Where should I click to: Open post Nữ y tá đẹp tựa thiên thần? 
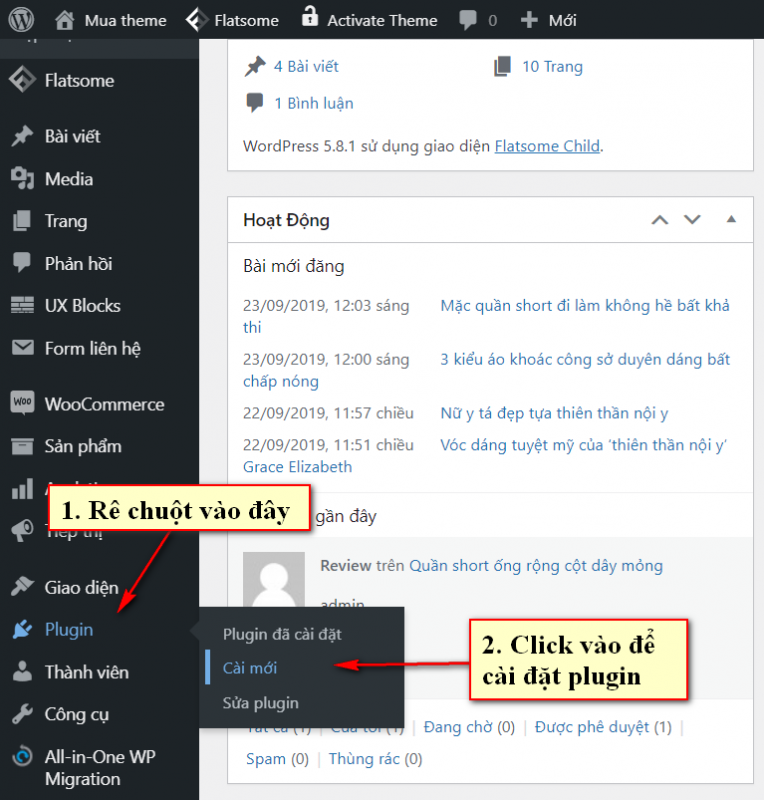pyautogui.click(x=554, y=413)
